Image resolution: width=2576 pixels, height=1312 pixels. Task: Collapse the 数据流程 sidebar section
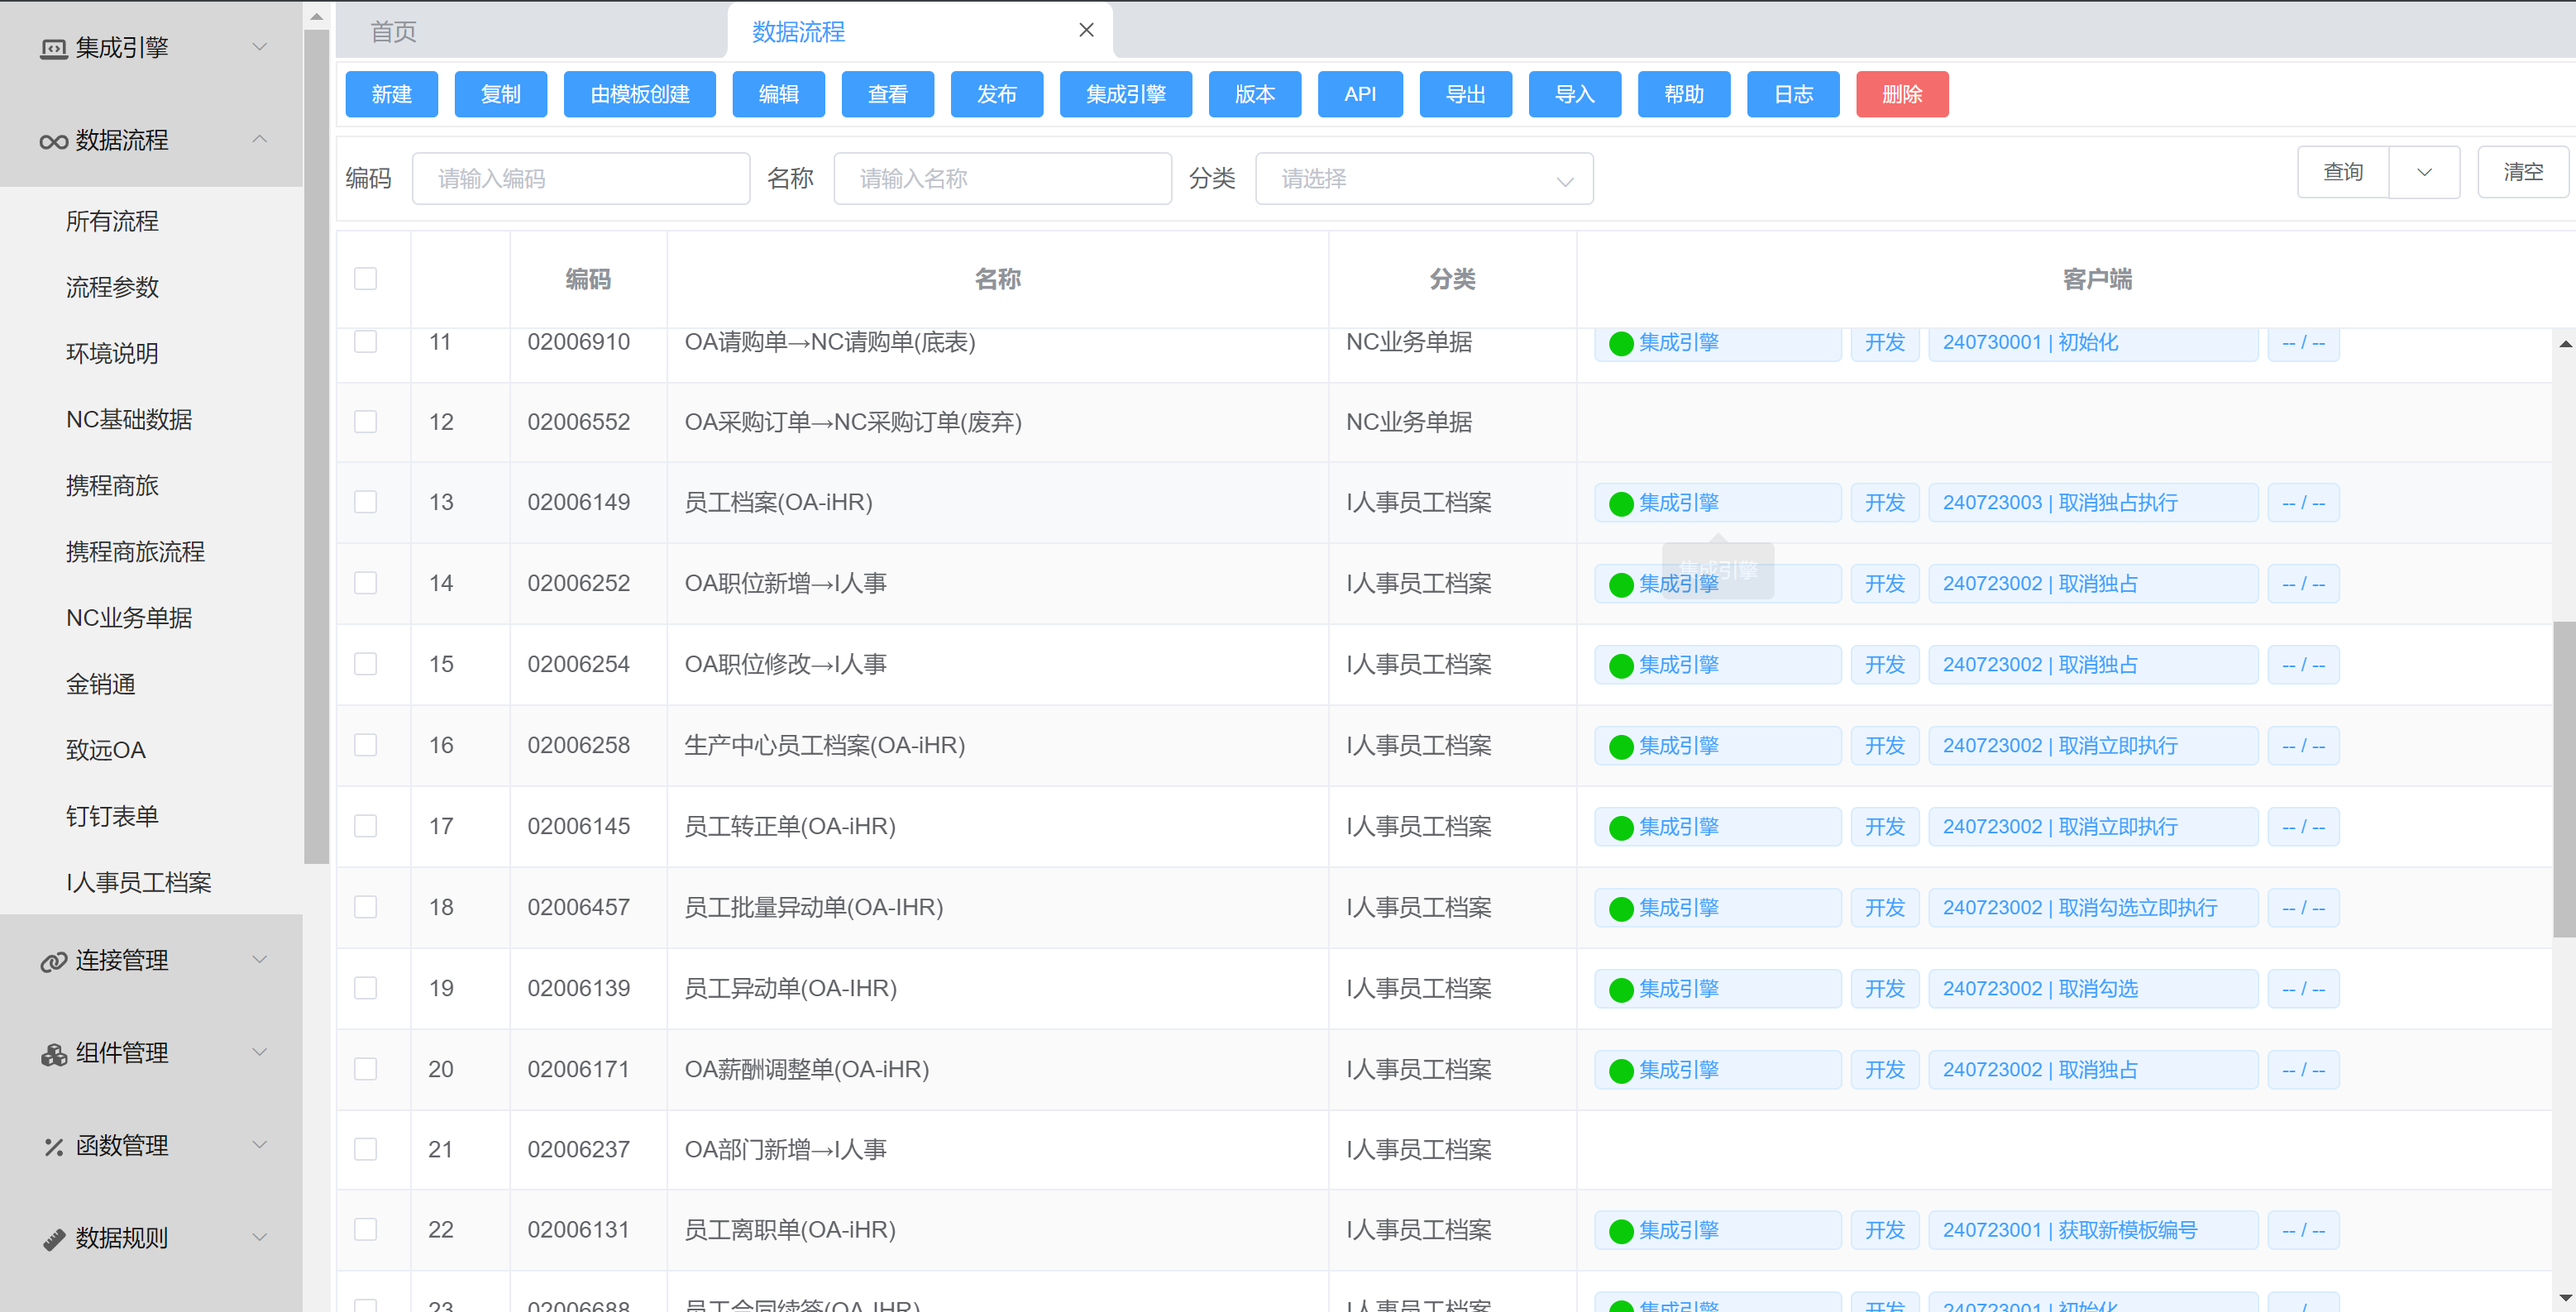tap(259, 140)
